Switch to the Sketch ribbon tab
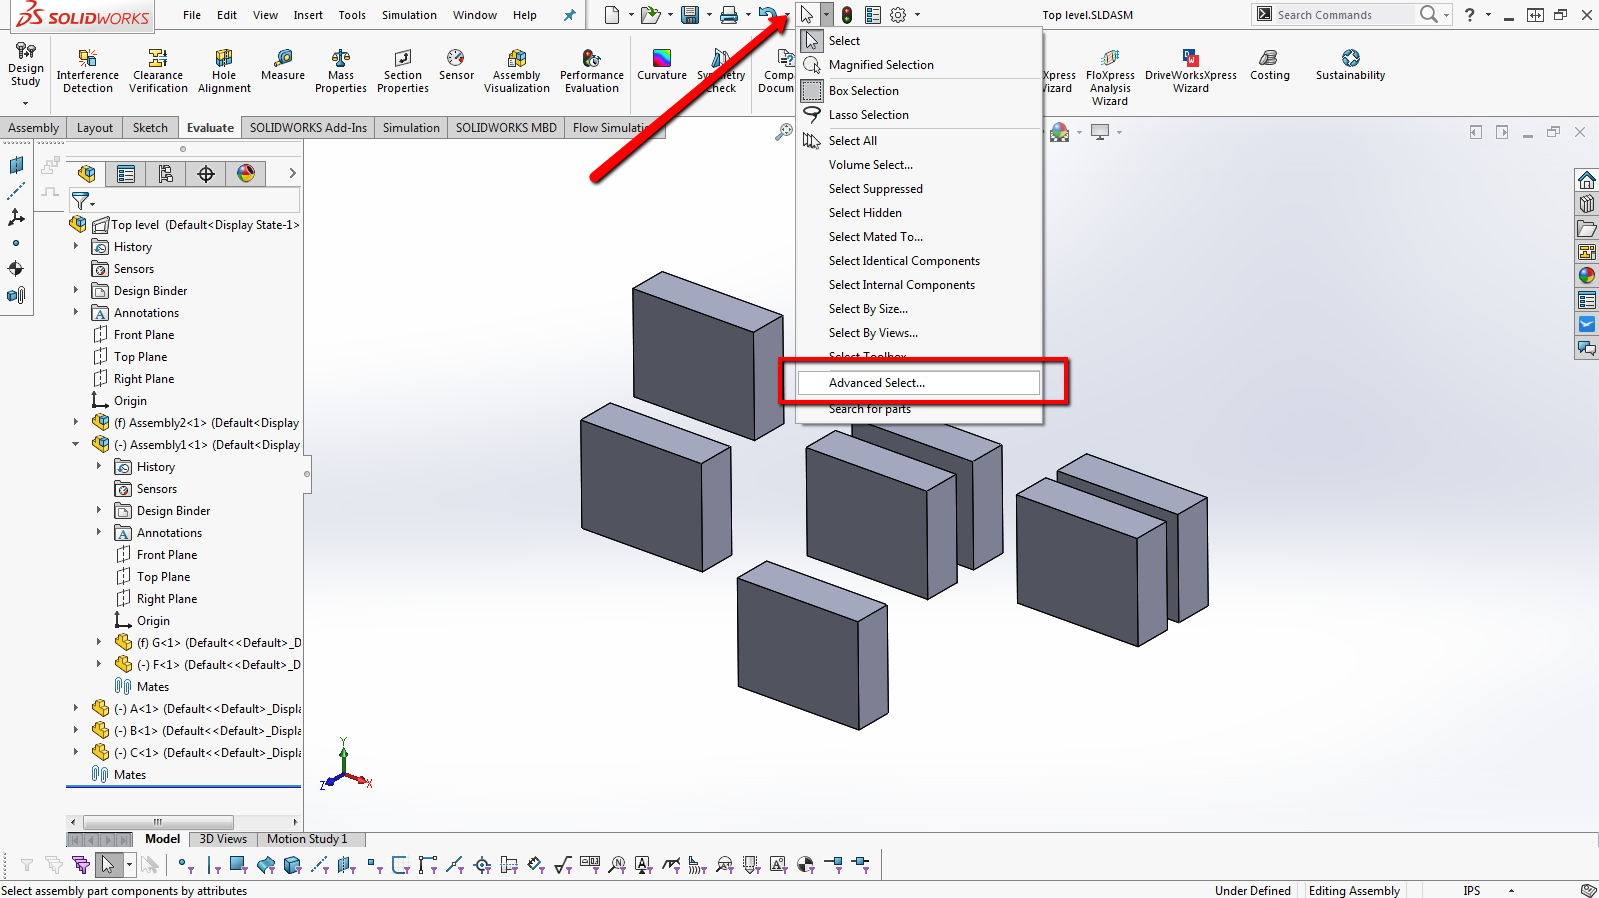The width and height of the screenshot is (1599, 898). click(150, 128)
